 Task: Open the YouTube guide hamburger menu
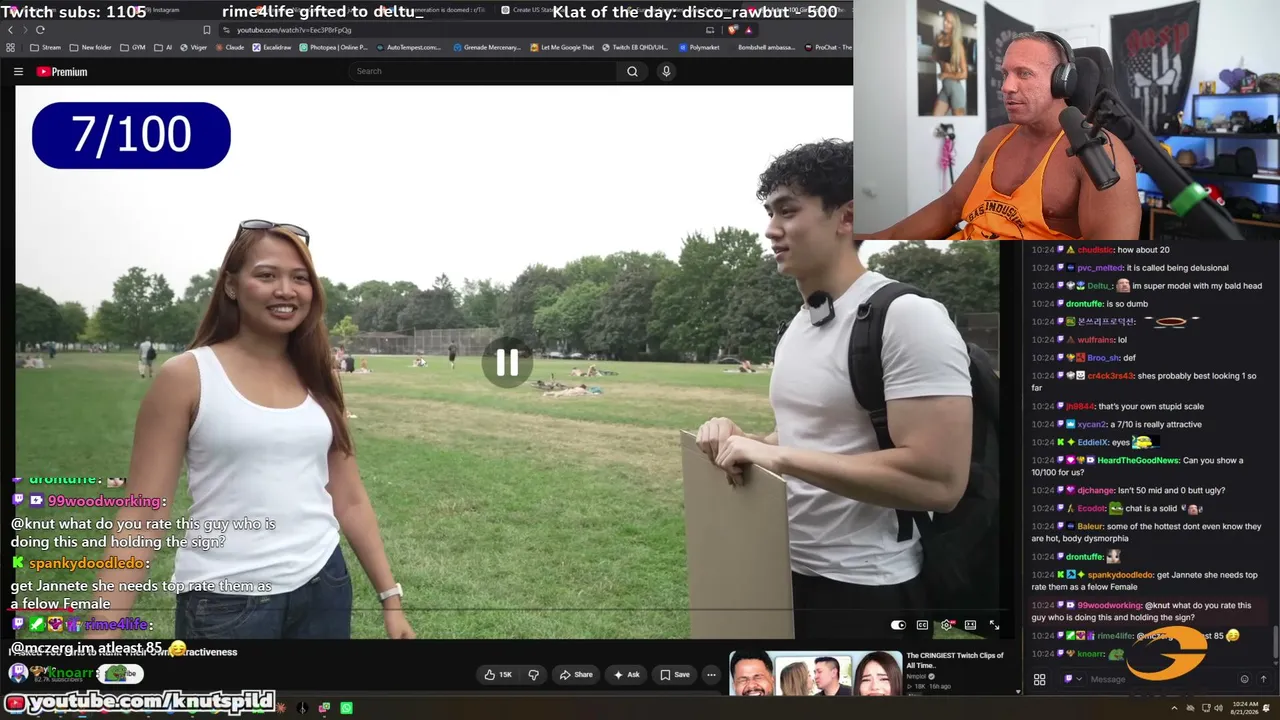point(18,72)
